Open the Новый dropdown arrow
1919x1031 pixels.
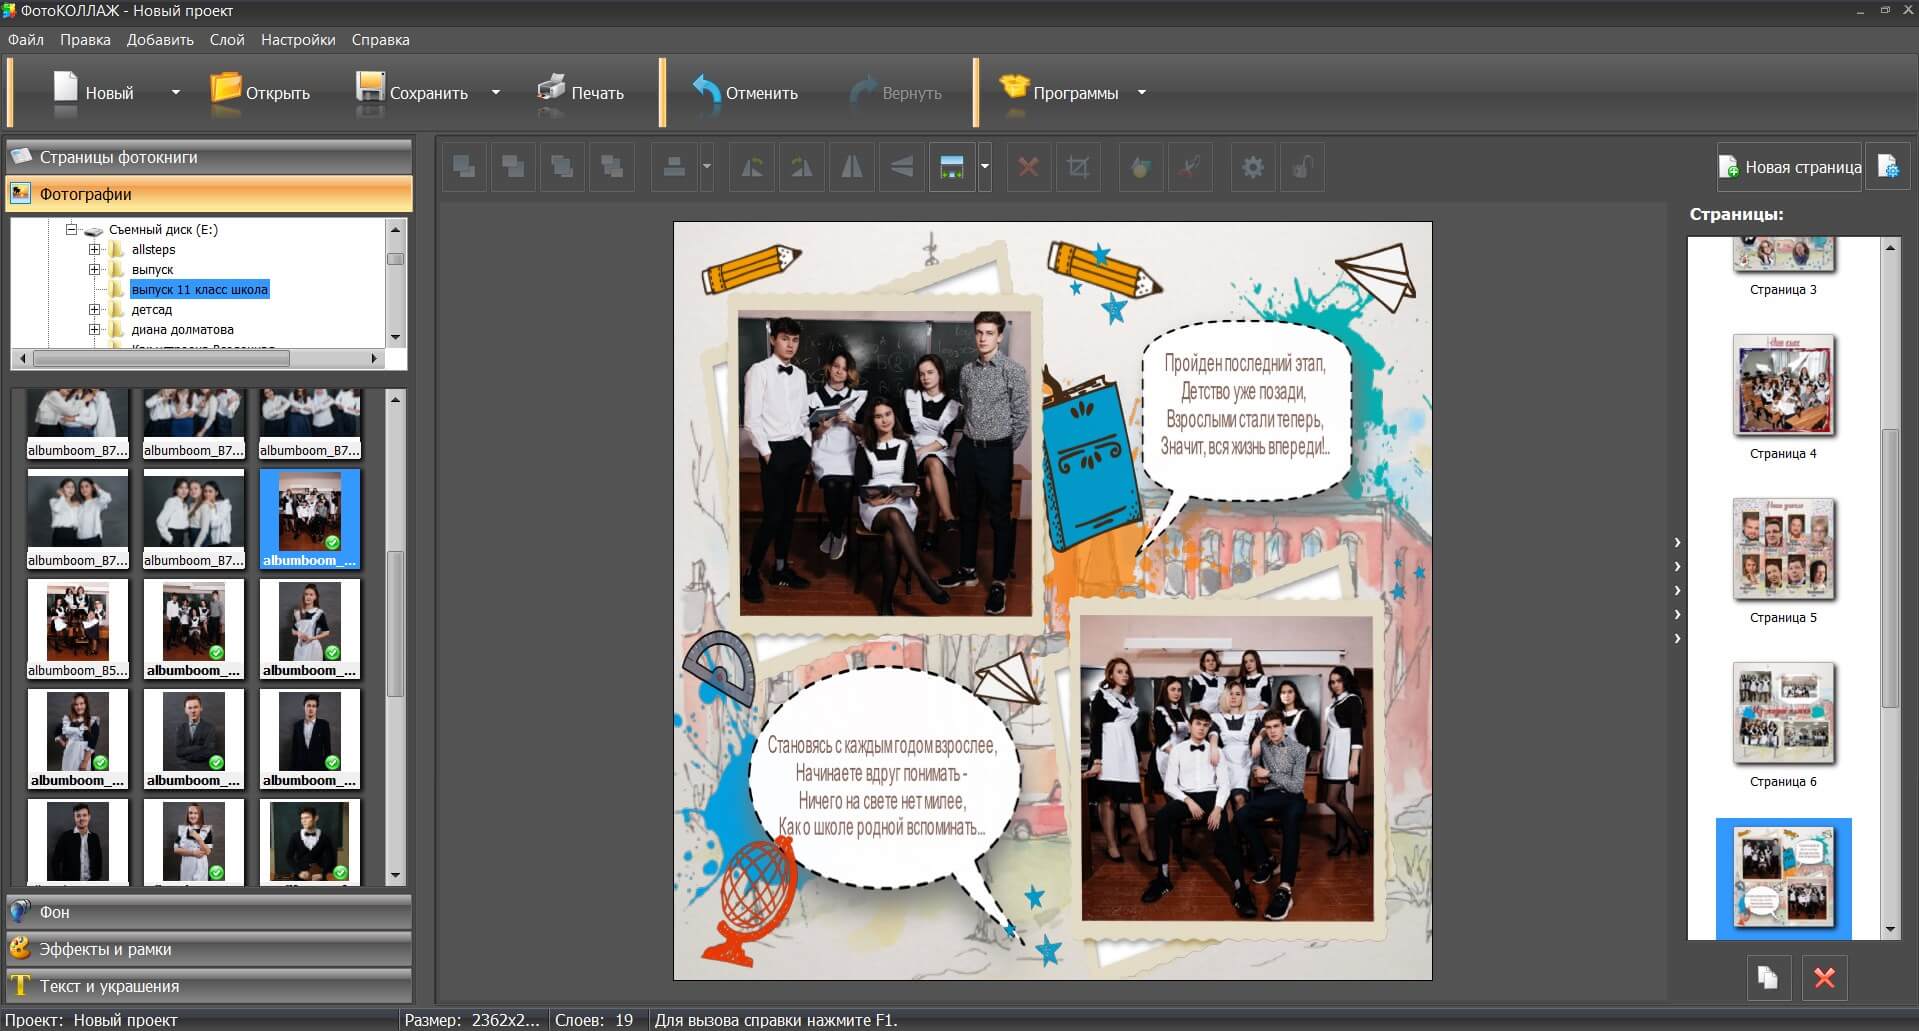176,92
